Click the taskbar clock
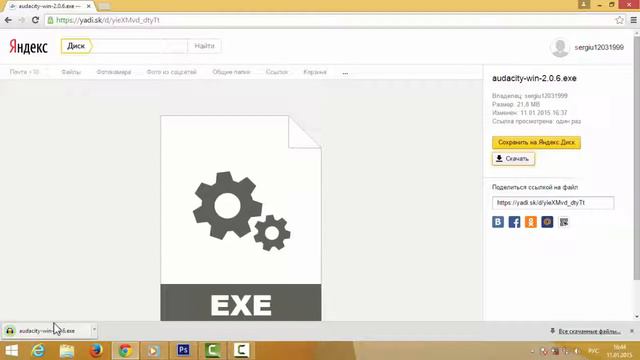Viewport: 640px width, 360px height. 620,351
